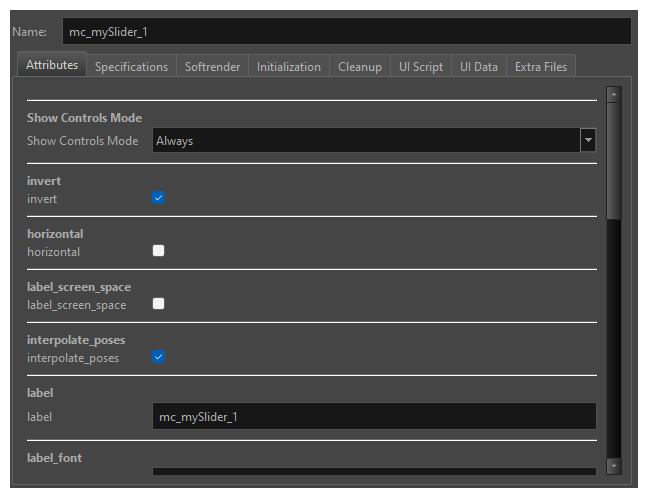
Task: Click the bold 'horizontal' section heading
Action: pos(55,234)
